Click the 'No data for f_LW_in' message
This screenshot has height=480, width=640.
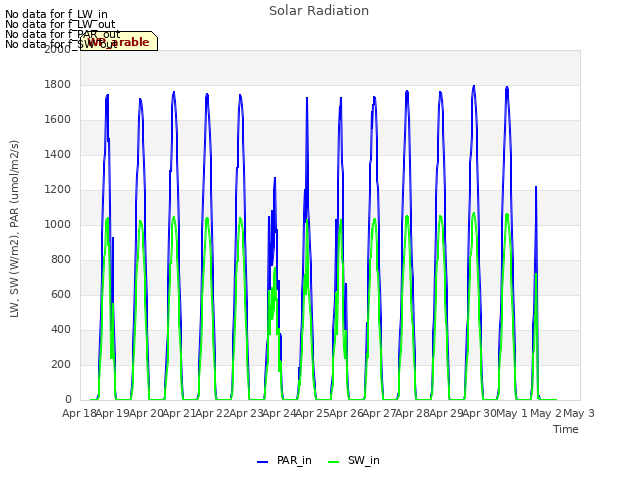pos(56,14)
